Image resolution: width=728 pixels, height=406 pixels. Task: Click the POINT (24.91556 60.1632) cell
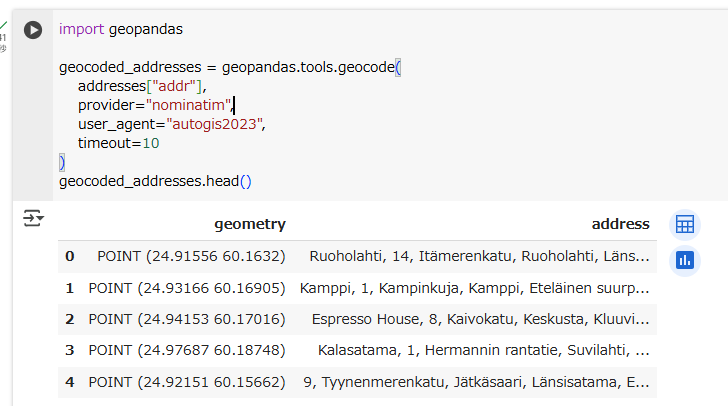click(x=191, y=256)
